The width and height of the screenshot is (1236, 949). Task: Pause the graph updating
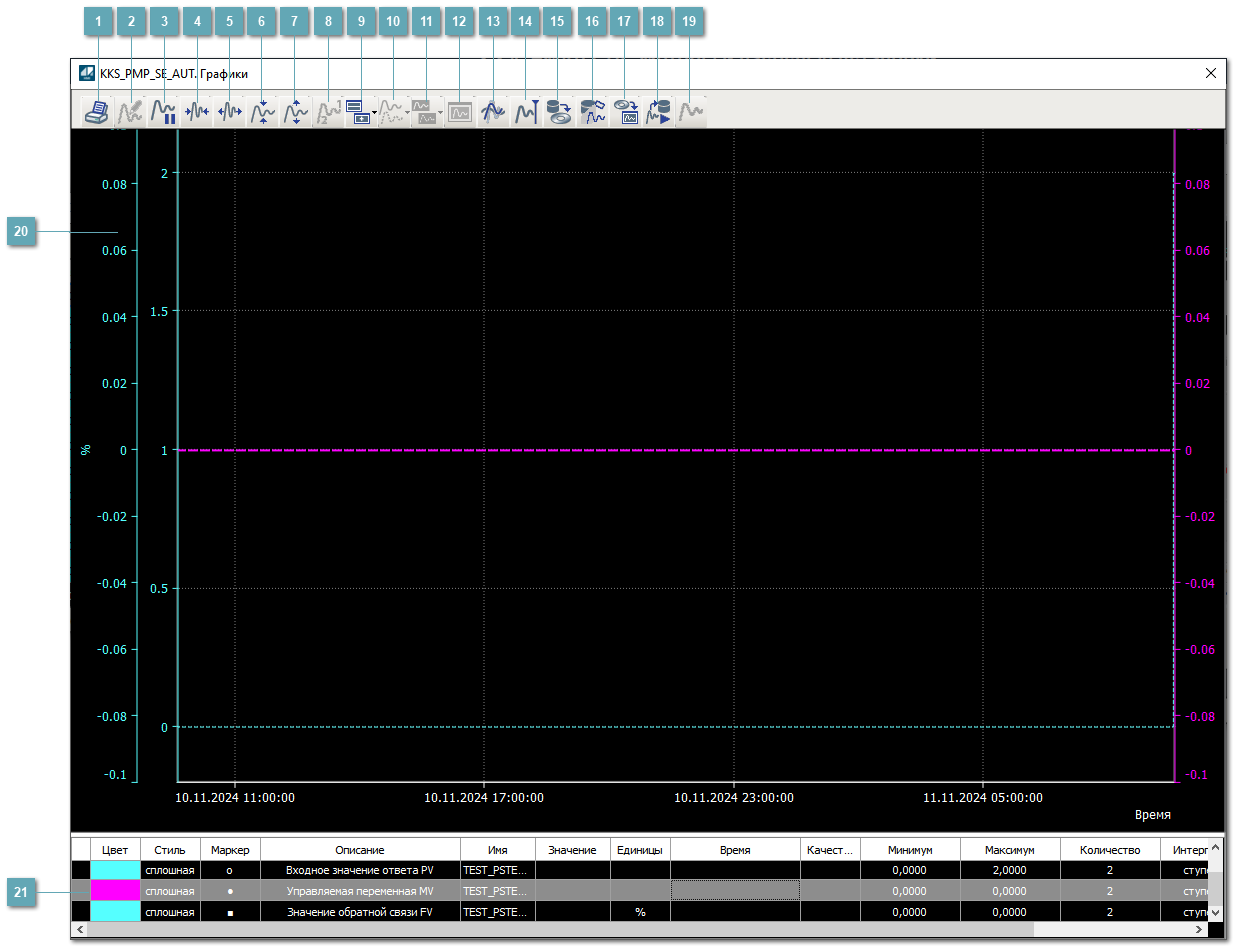pyautogui.click(x=163, y=112)
